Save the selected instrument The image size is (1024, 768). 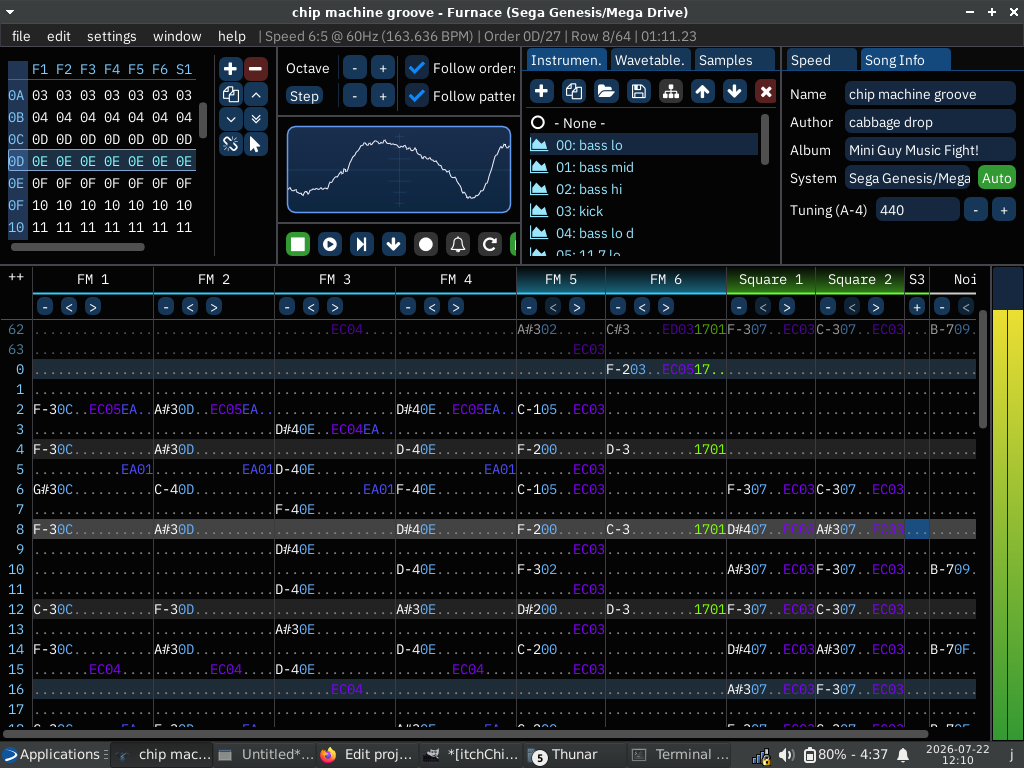pos(638,91)
